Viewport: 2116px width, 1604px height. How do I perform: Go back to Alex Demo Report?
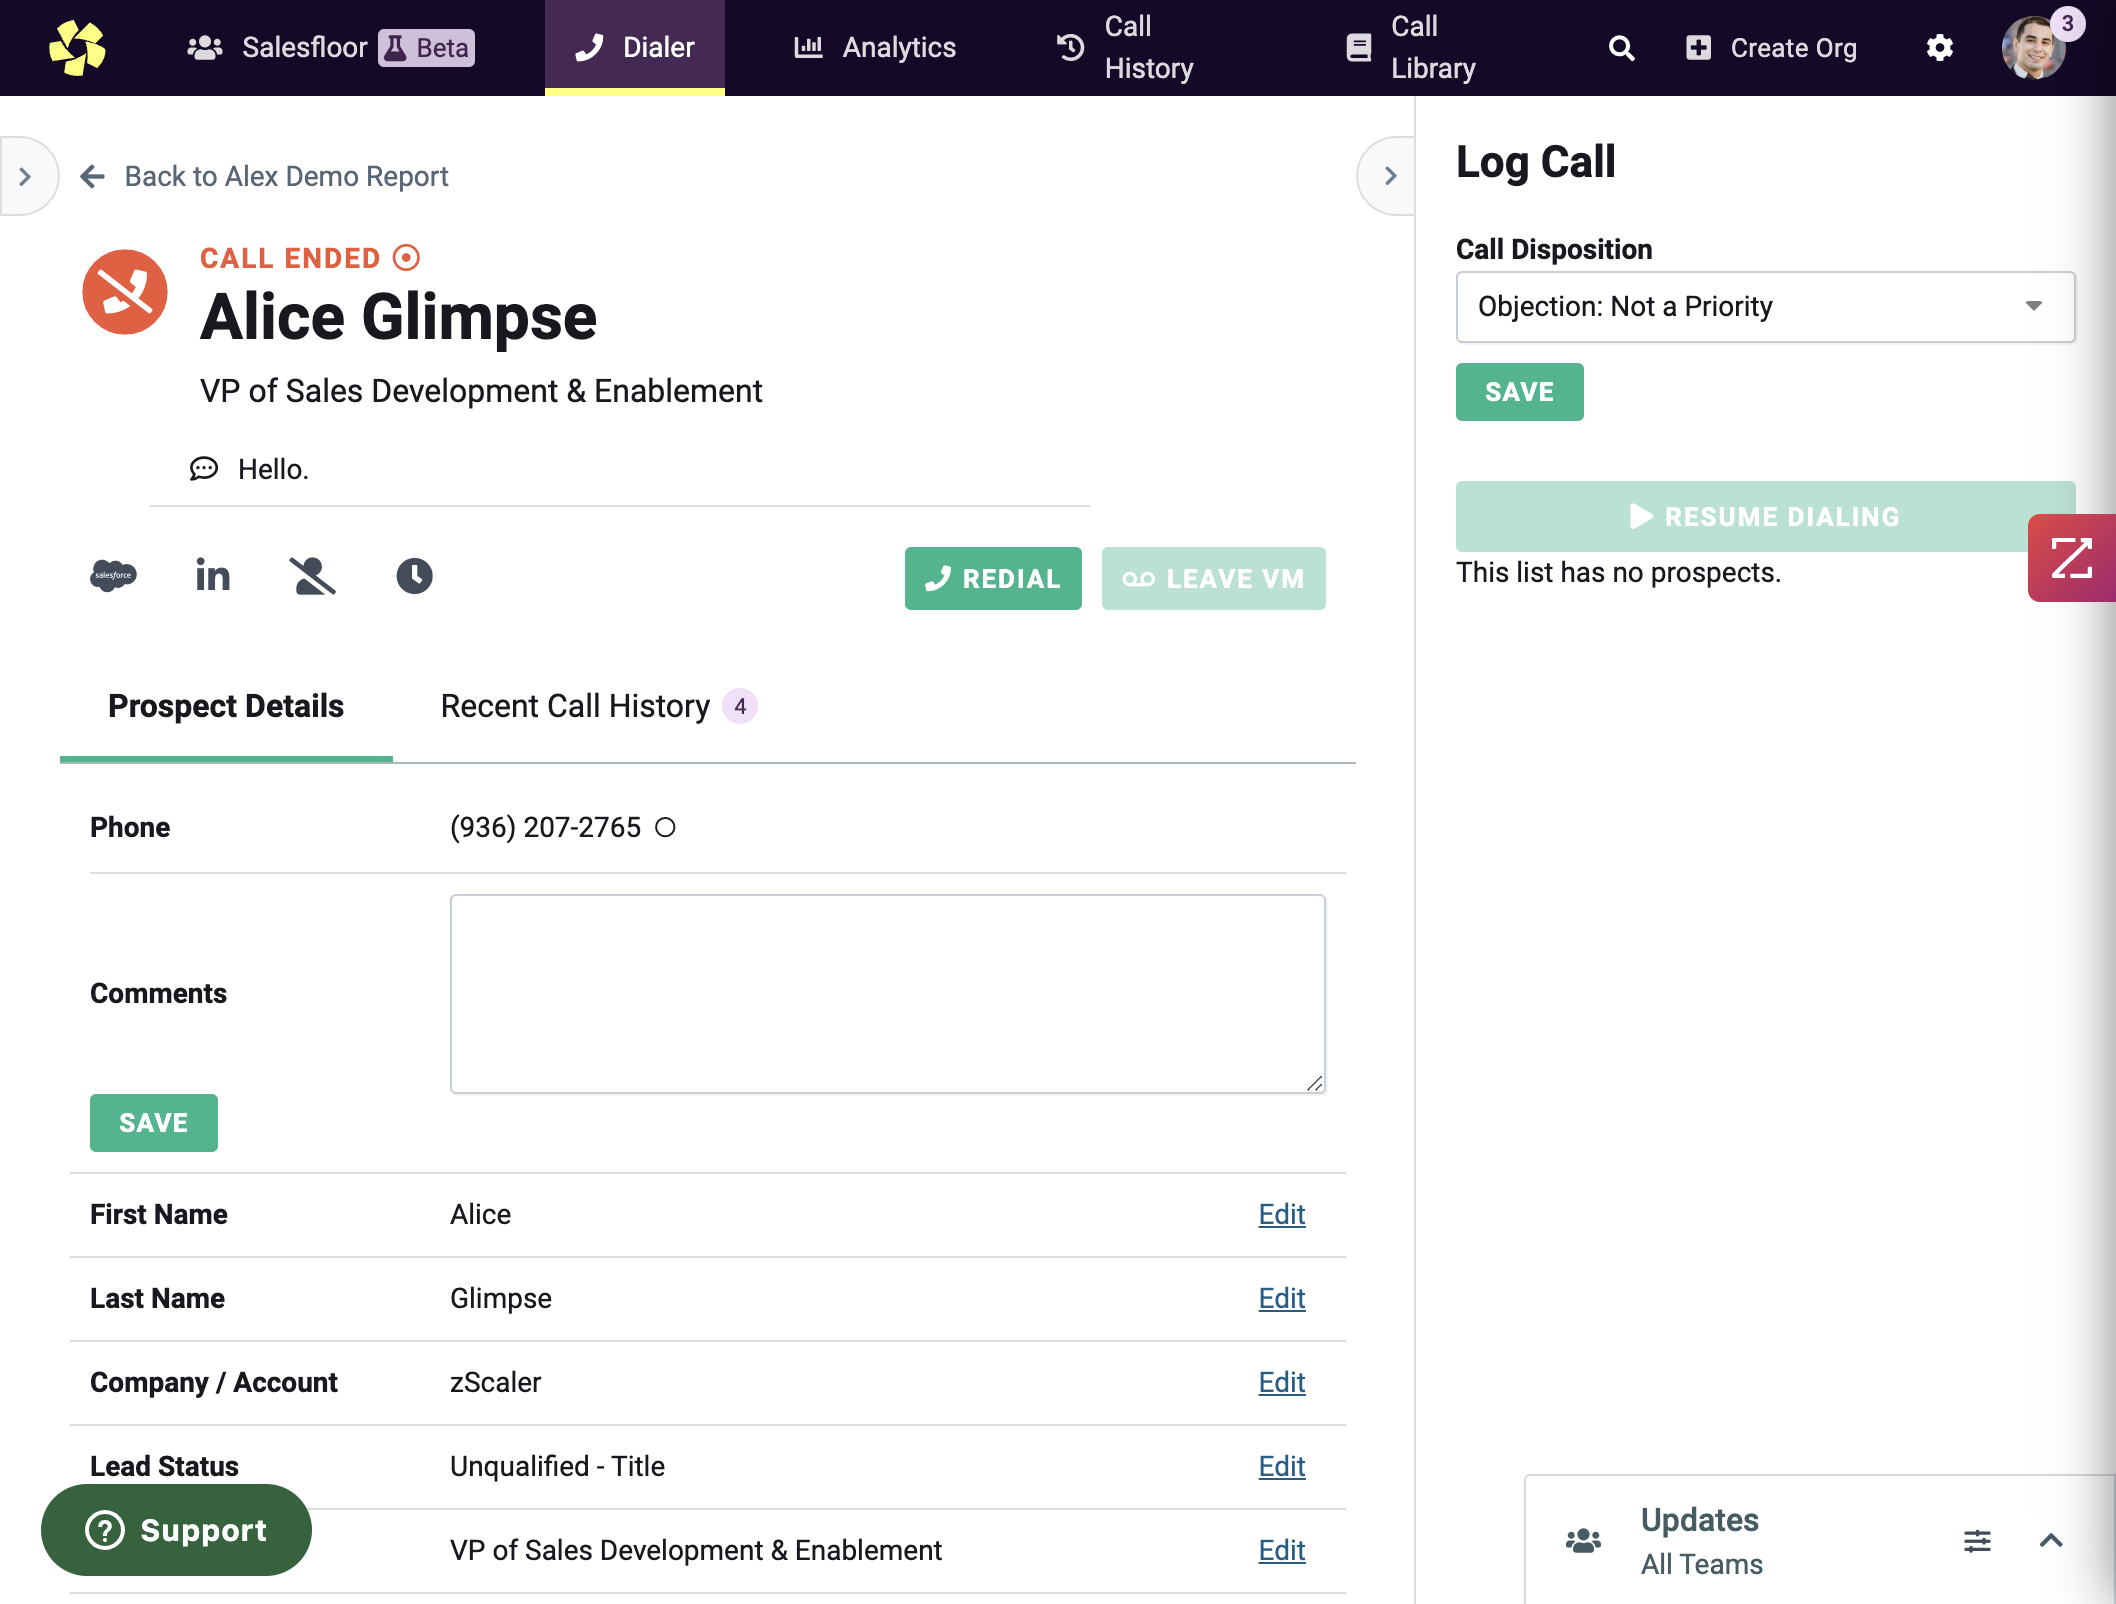[x=264, y=176]
